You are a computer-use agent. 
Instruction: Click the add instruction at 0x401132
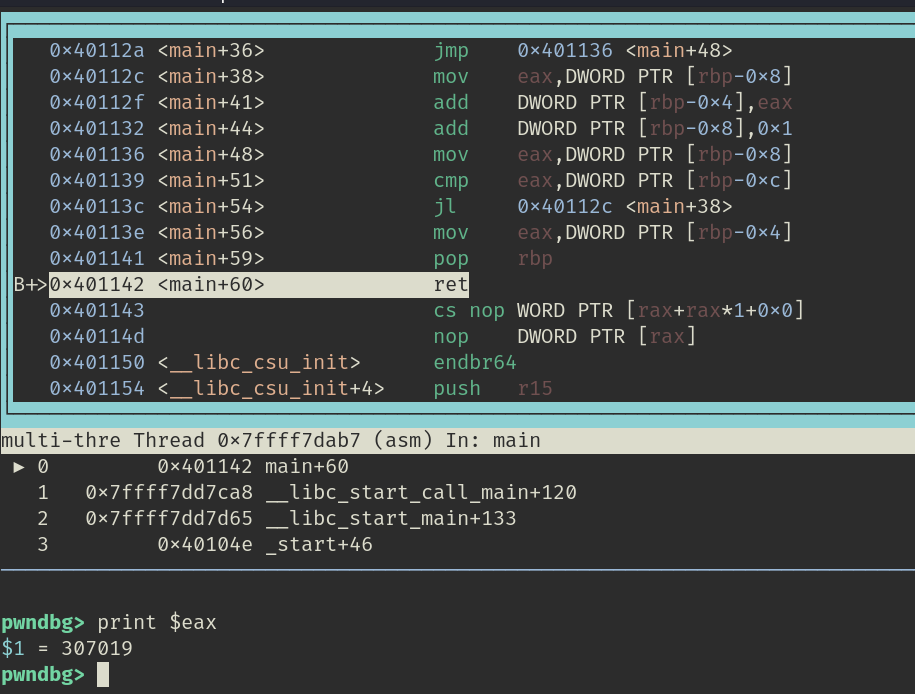[421, 128]
